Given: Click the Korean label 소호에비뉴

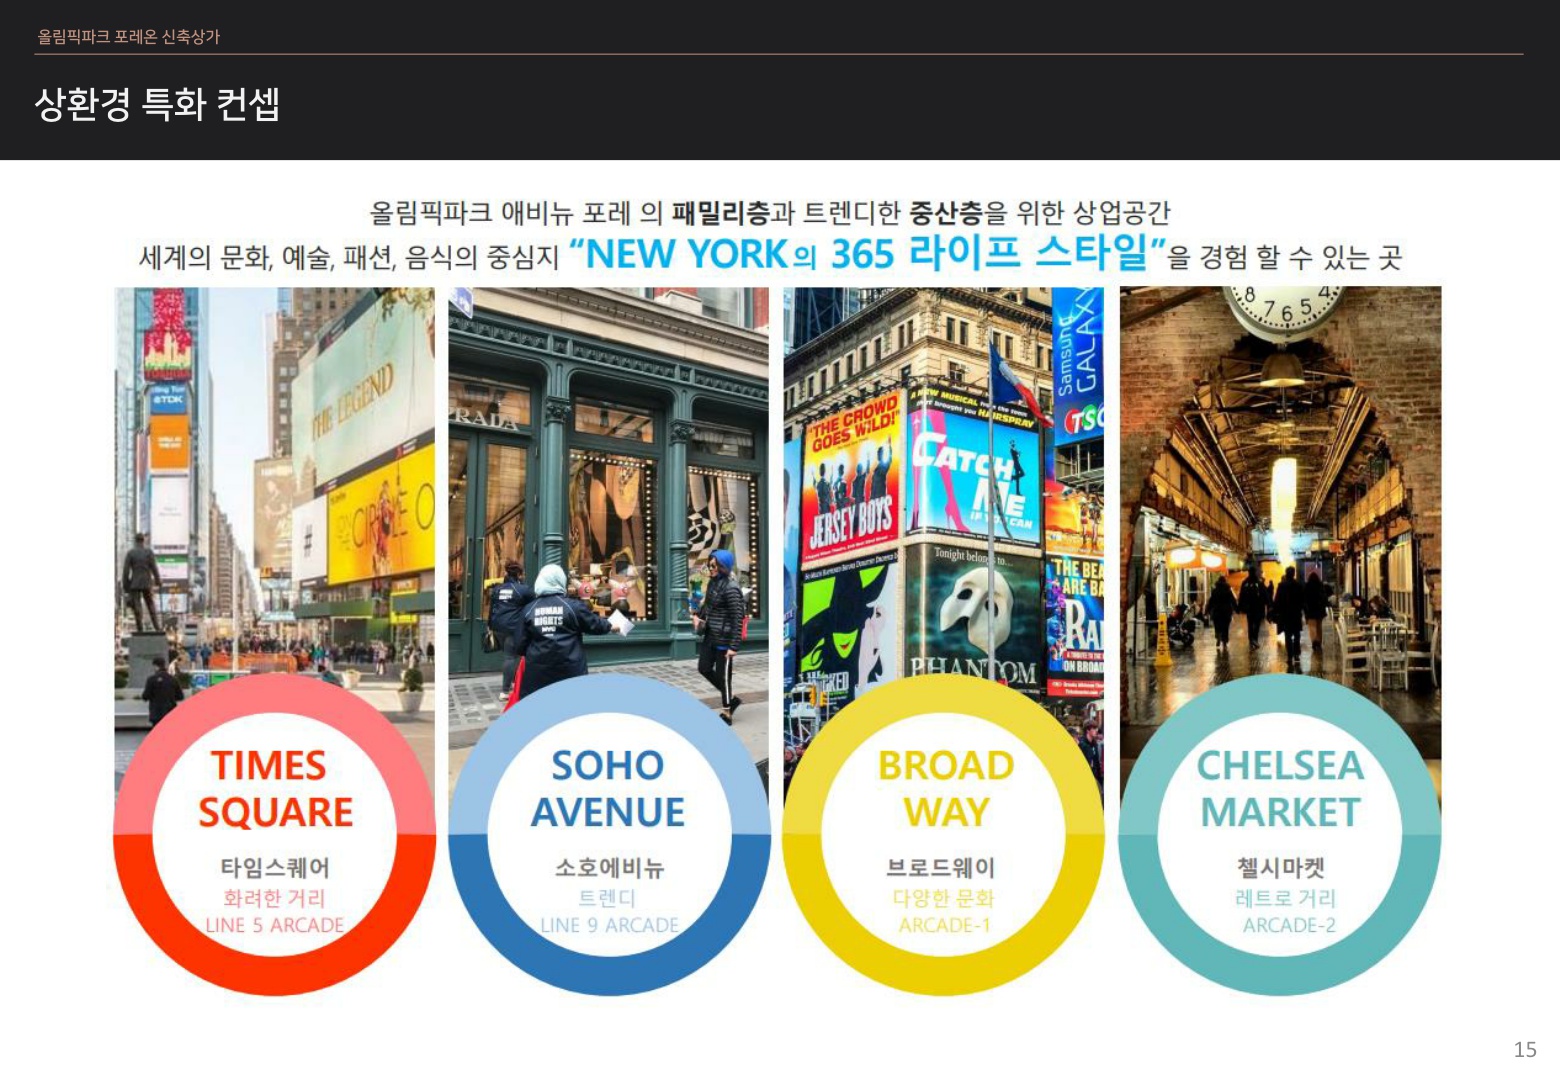Looking at the screenshot, I should (x=609, y=868).
